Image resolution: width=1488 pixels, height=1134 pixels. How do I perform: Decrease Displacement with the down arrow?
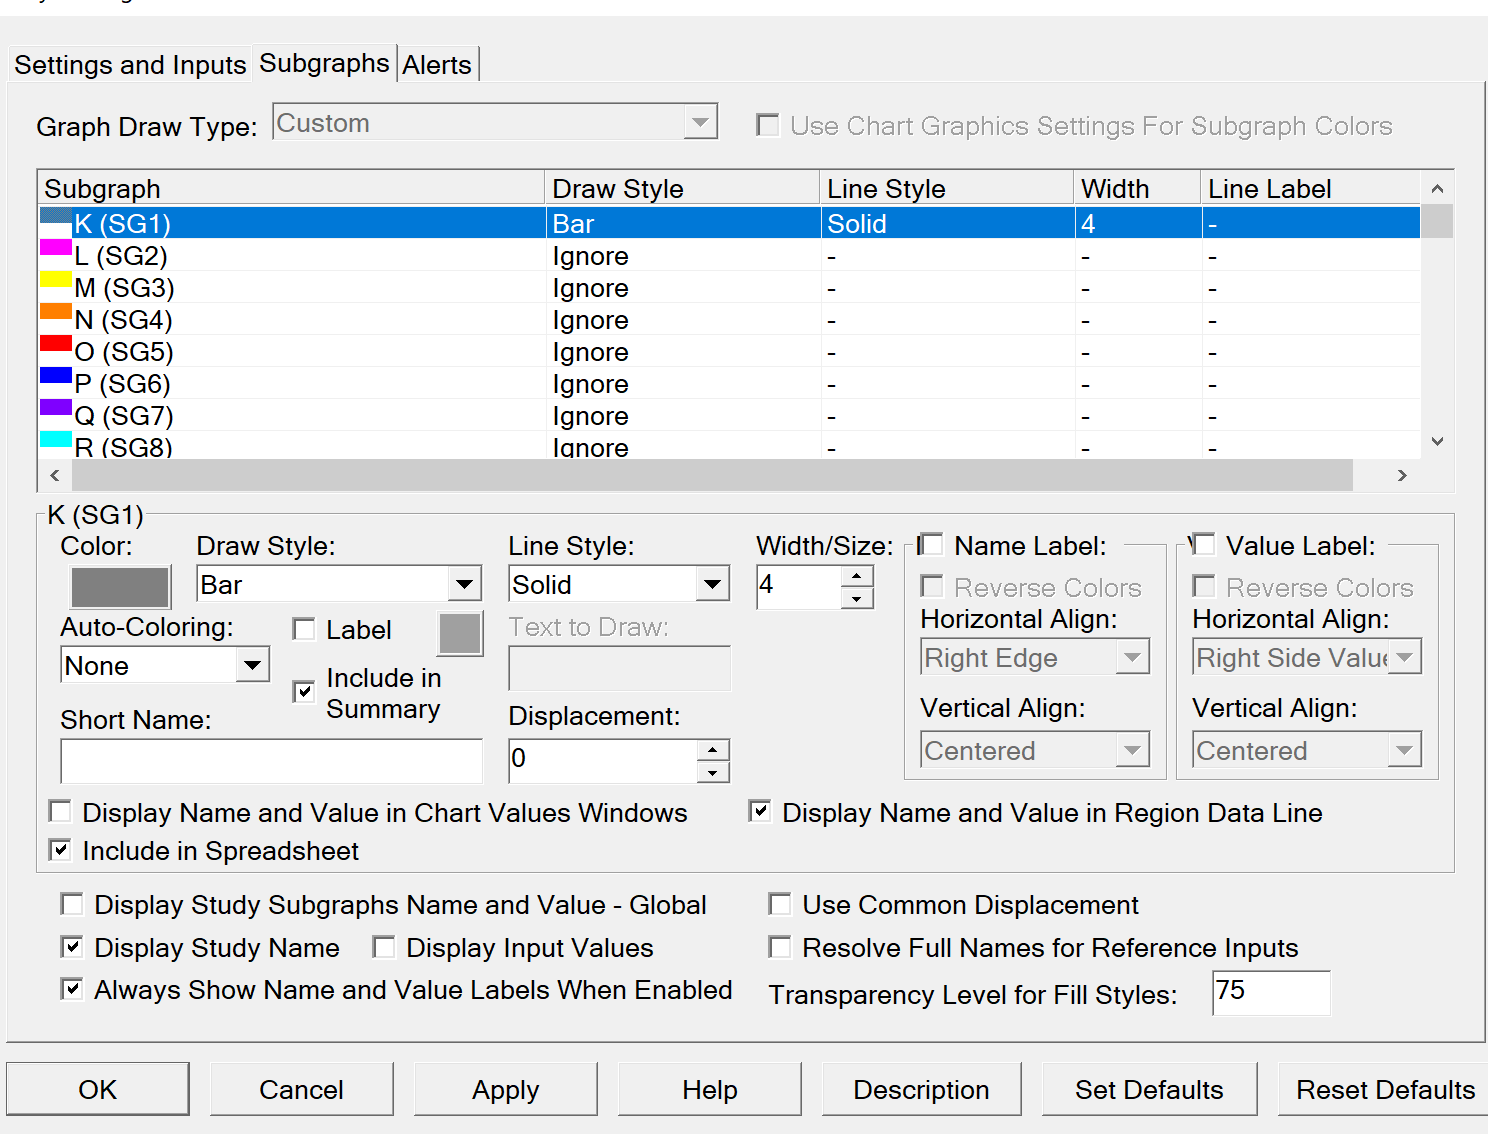[712, 773]
